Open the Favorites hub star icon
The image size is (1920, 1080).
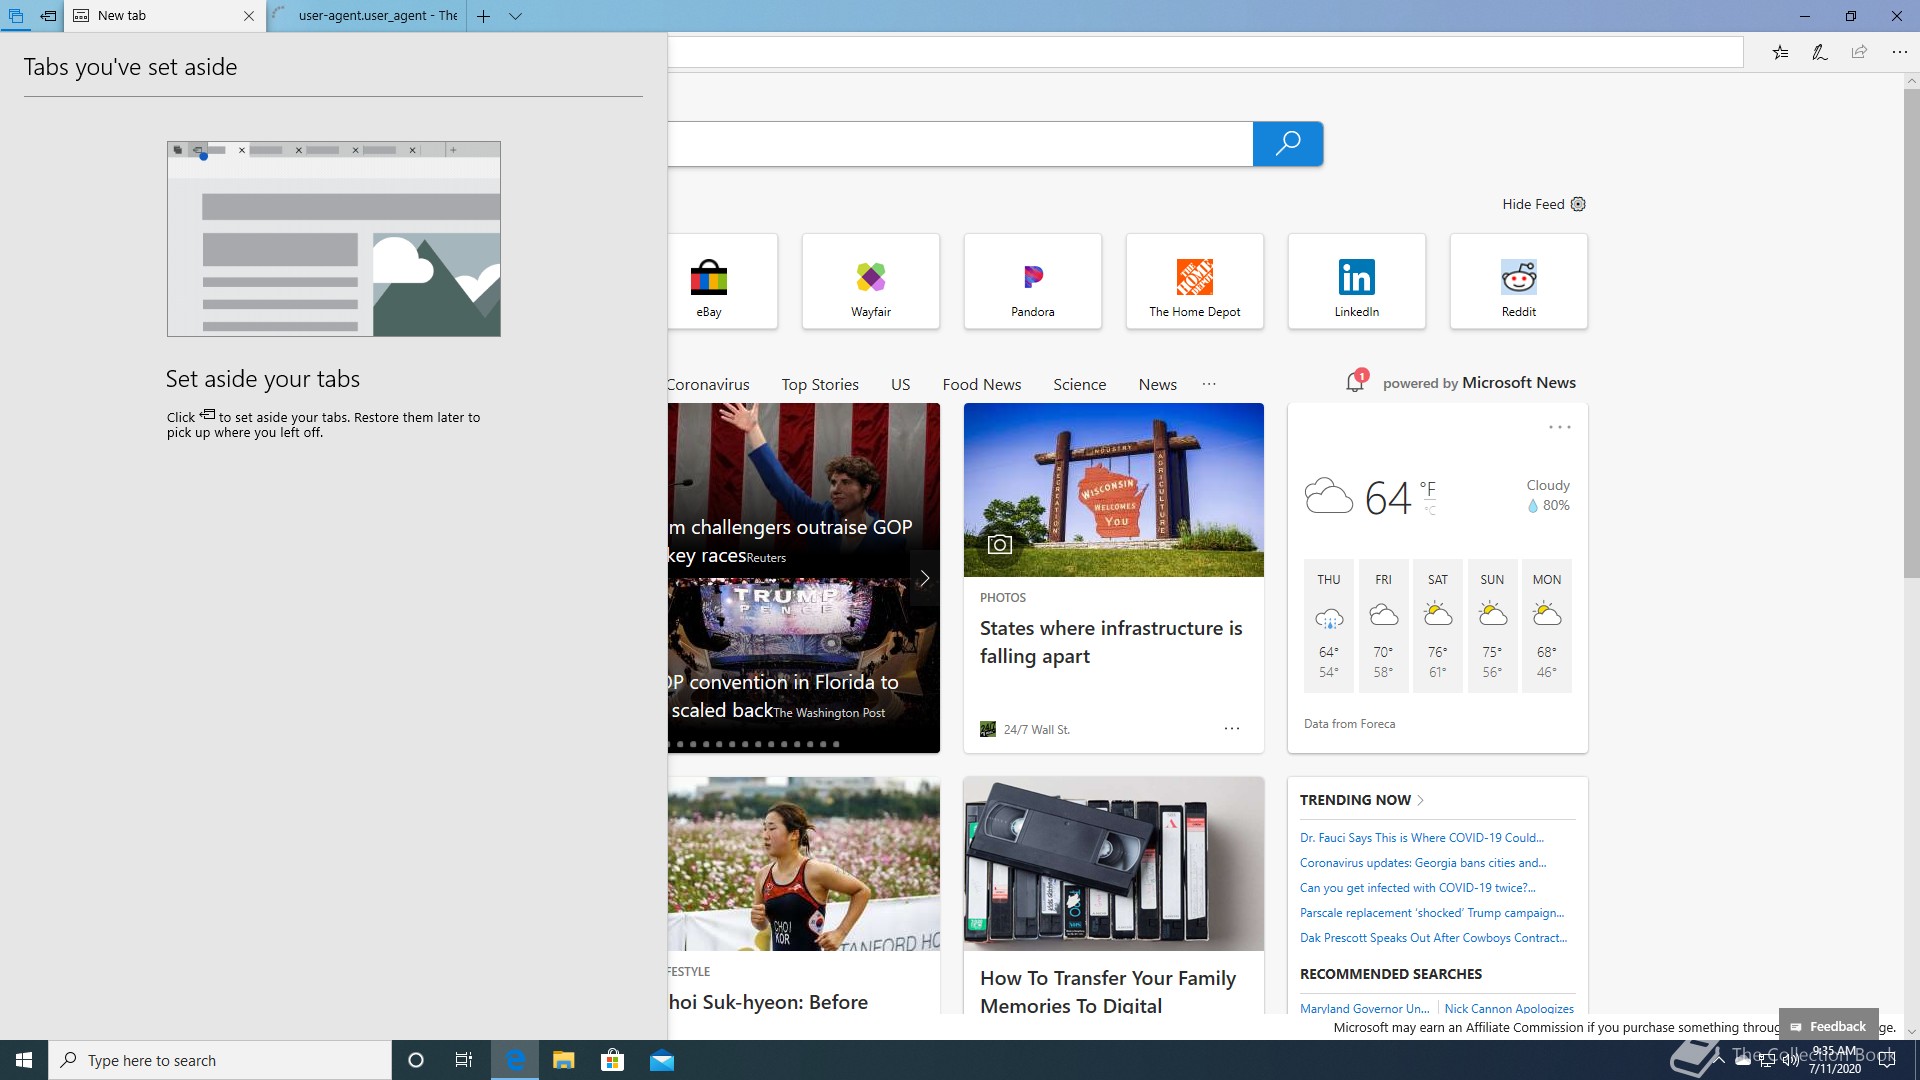1780,52
